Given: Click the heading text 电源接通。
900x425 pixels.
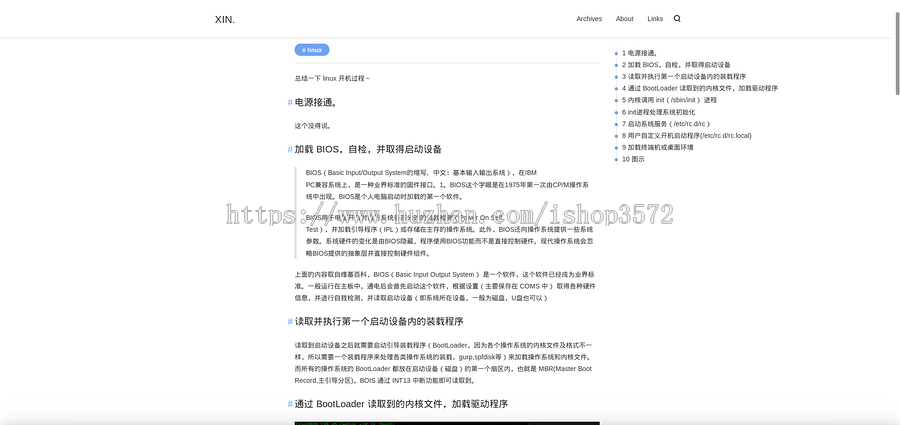Looking at the screenshot, I should [x=316, y=103].
